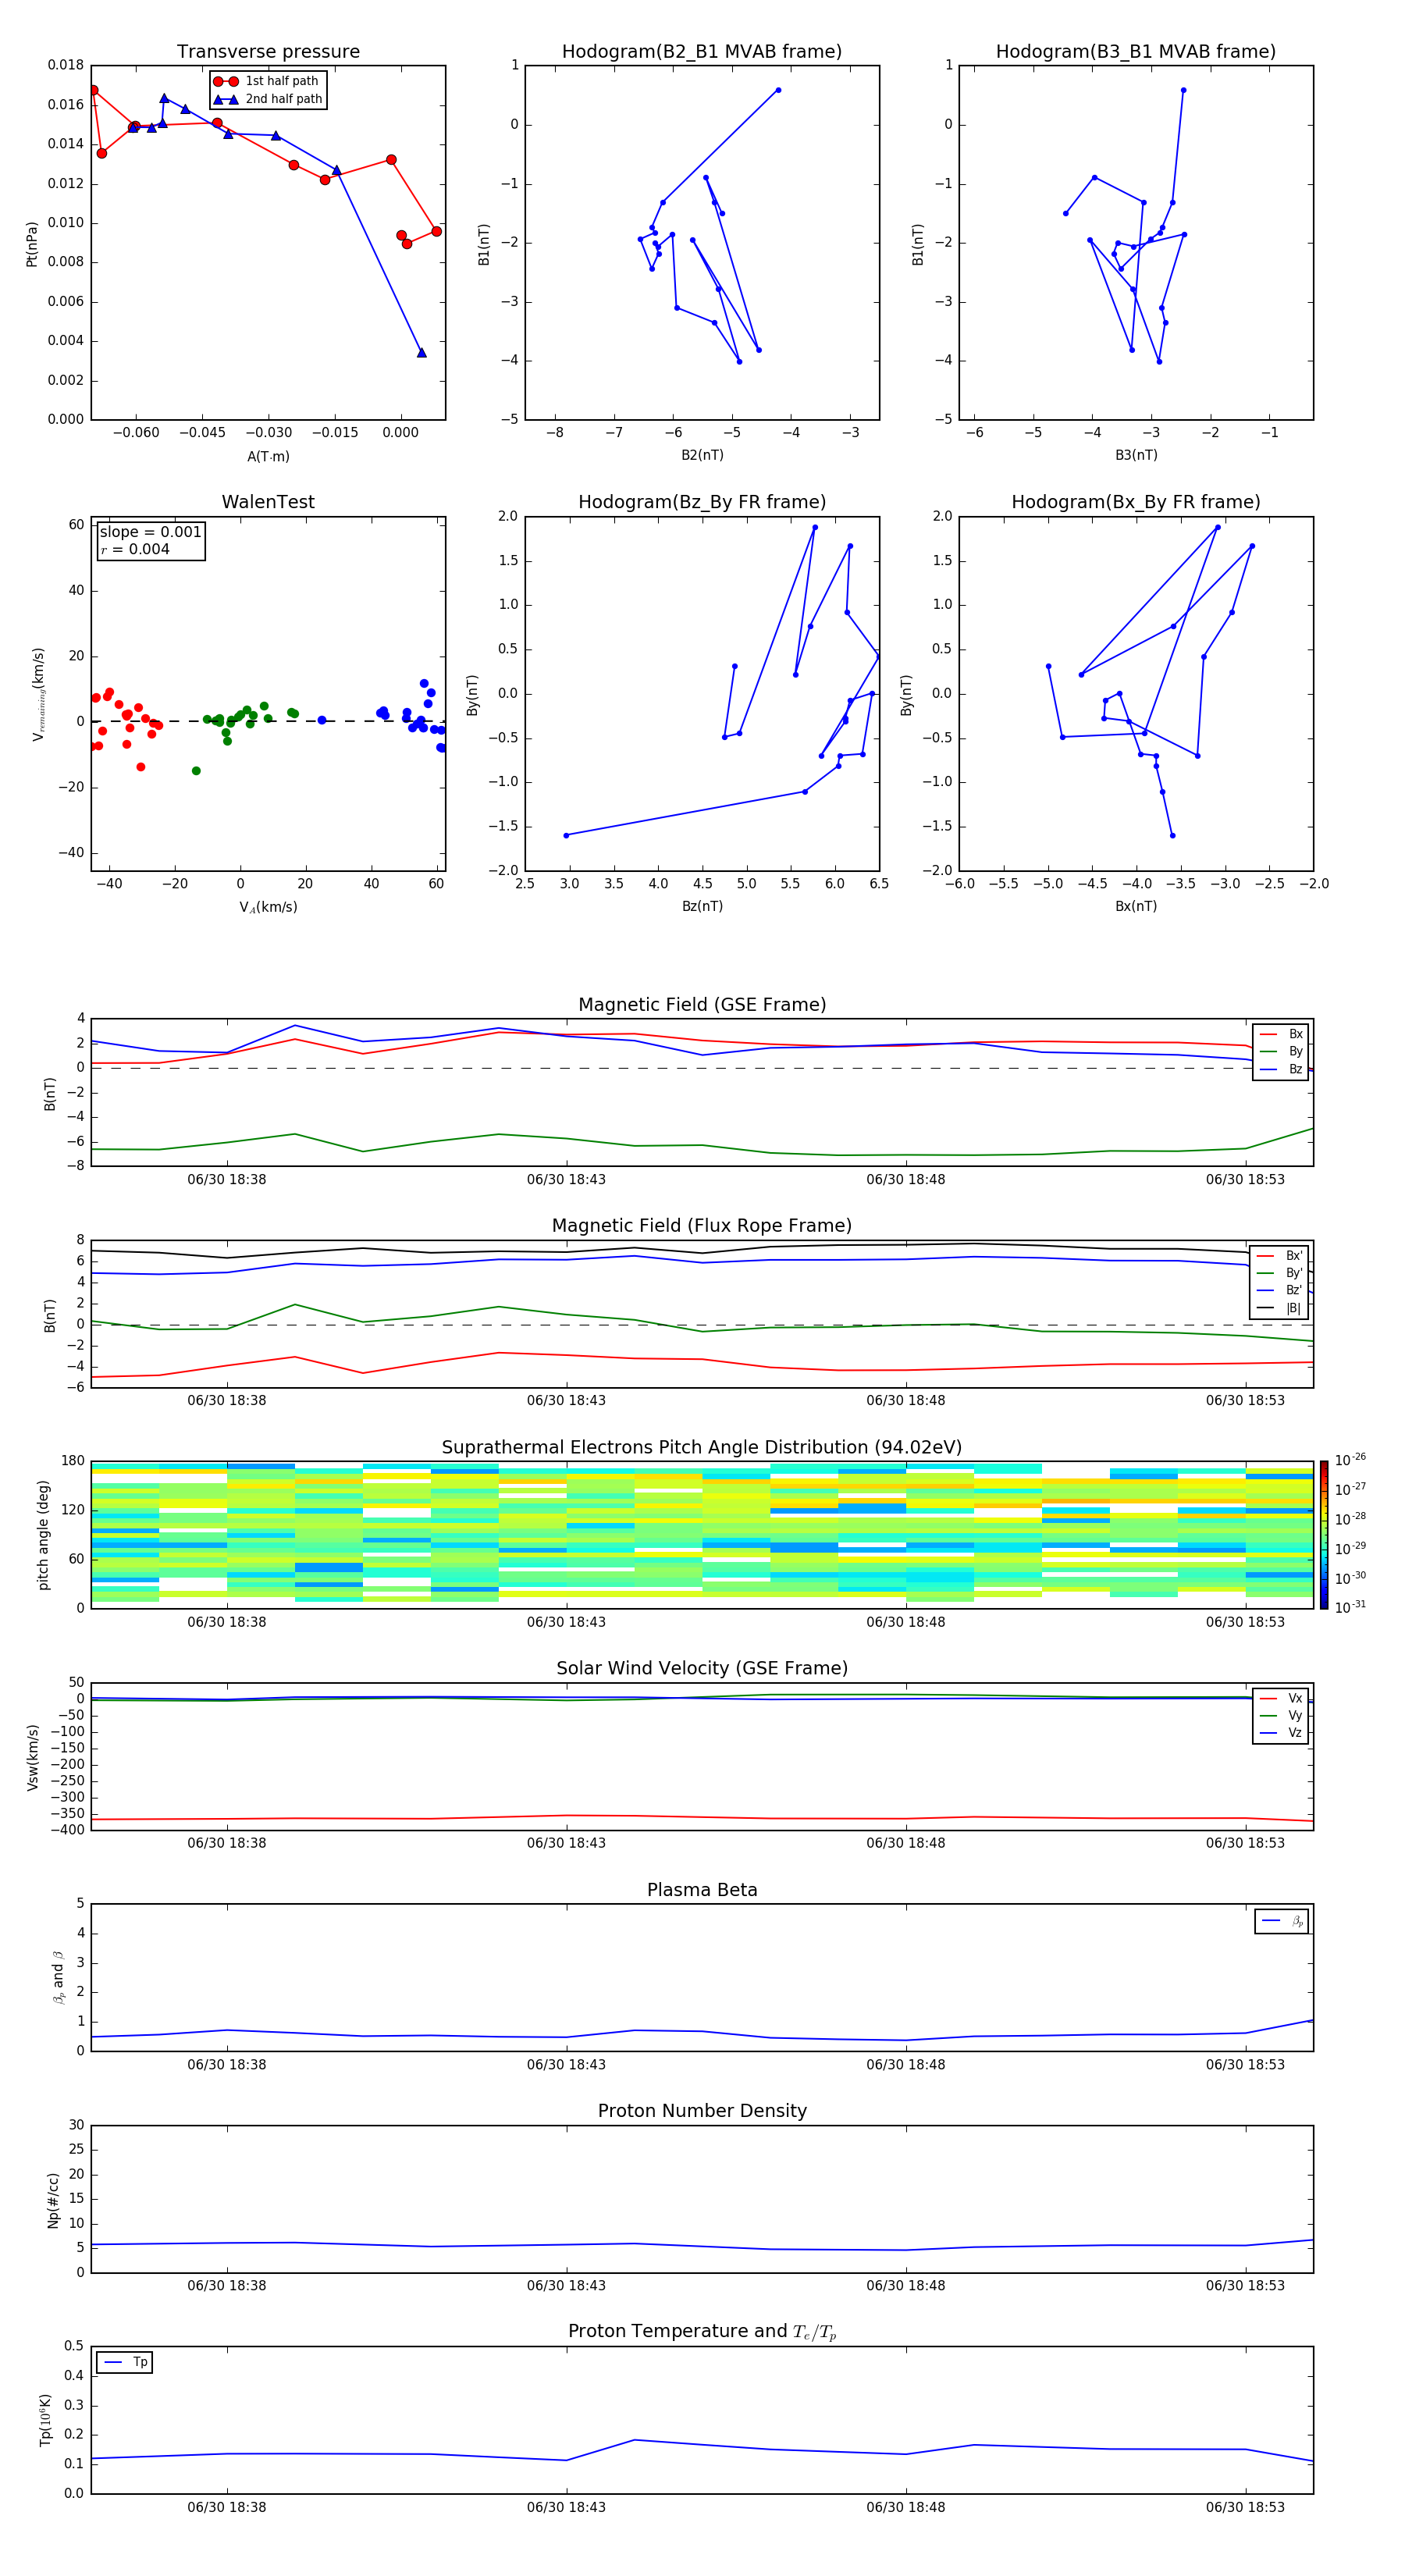Click the "Hodogram(B3_B1 MVAB frame)" title
Image resolution: width=1405 pixels, height=2576 pixels.
1136,51
